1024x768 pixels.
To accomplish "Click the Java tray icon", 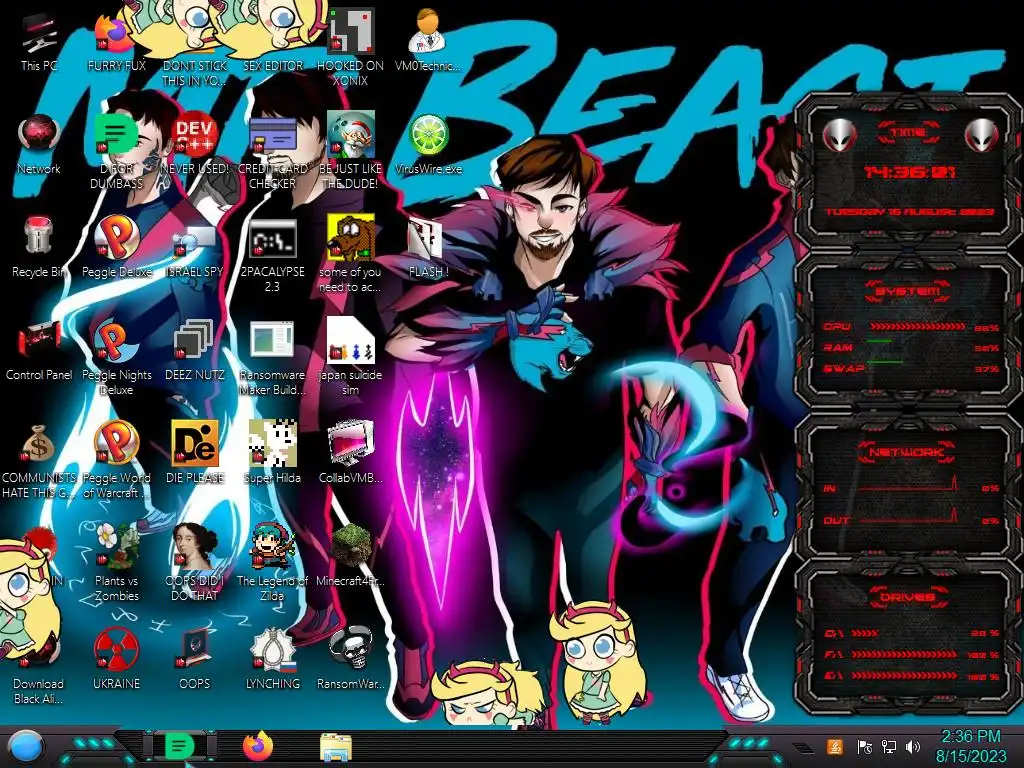I will [834, 746].
